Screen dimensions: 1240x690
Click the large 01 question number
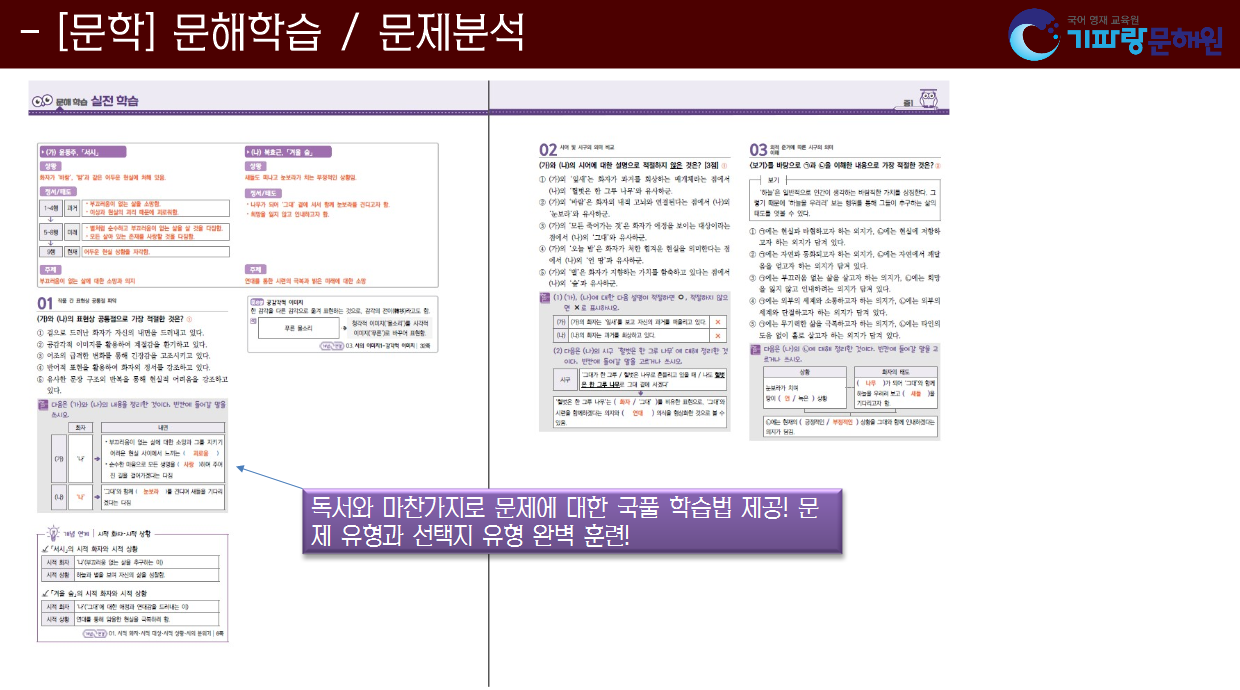[46, 303]
